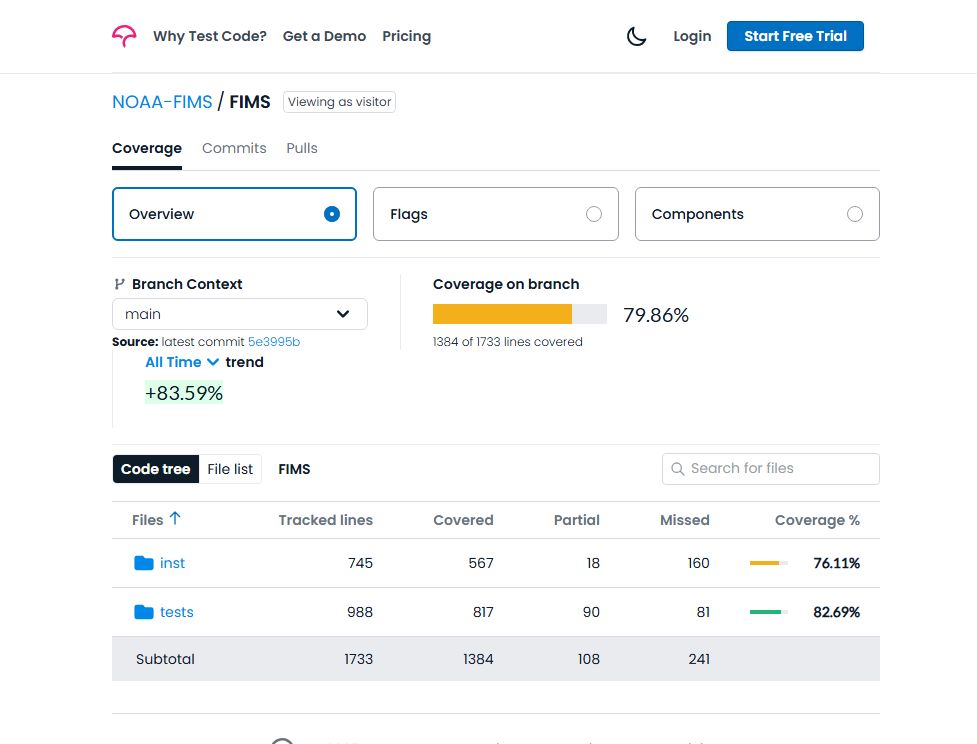Switch to File list view
Screen dimensions: 977x744
[x=230, y=469]
